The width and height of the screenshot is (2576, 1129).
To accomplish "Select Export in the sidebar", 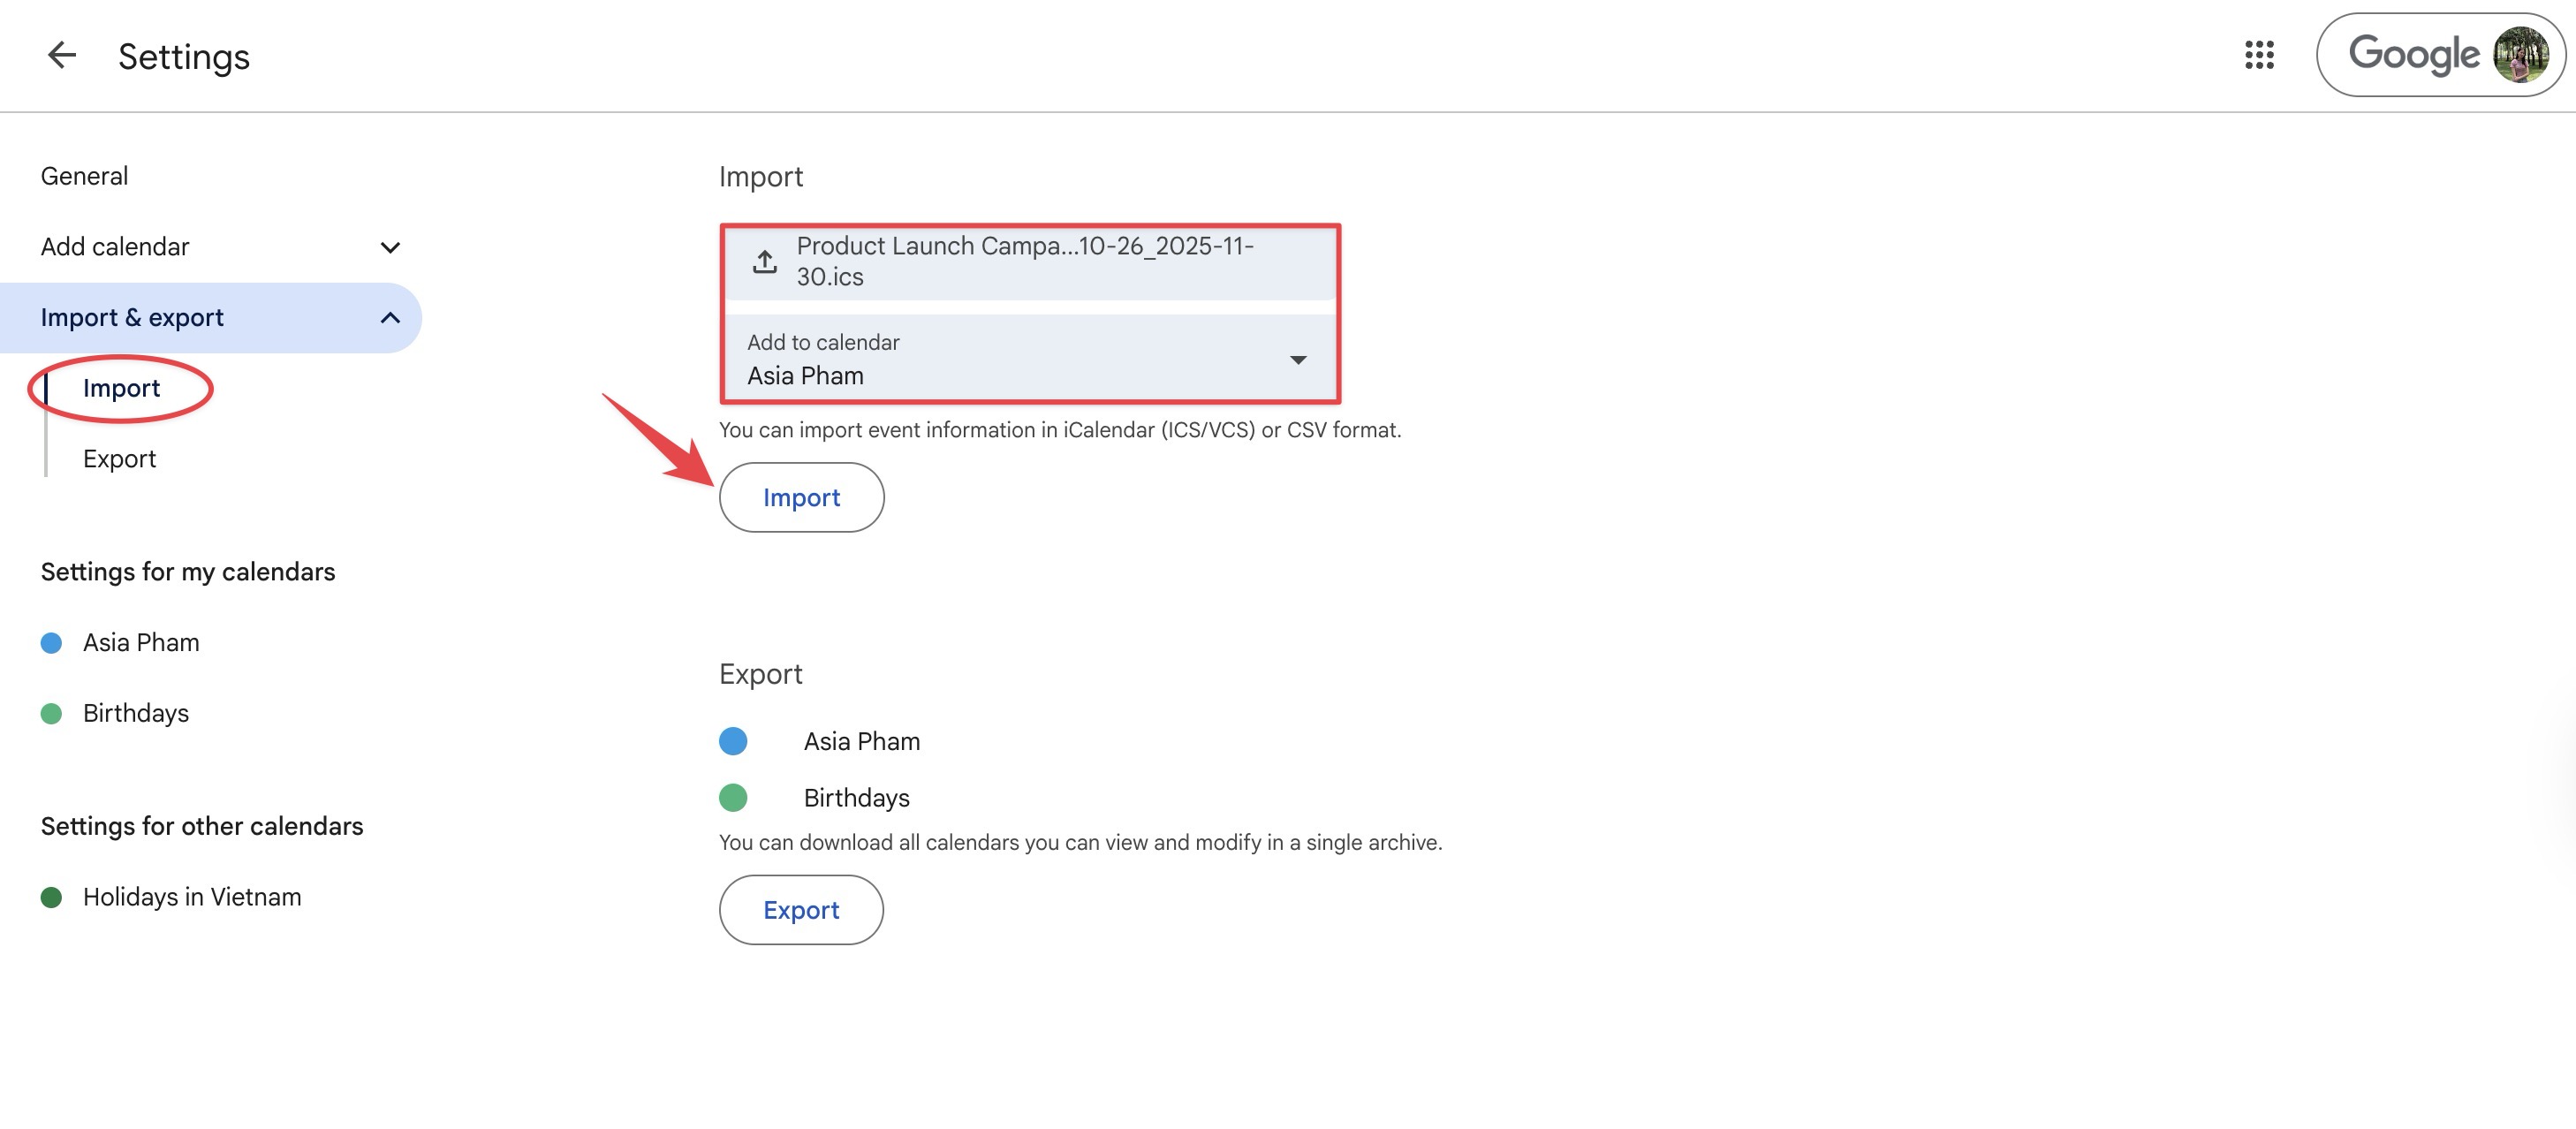I will [x=119, y=459].
